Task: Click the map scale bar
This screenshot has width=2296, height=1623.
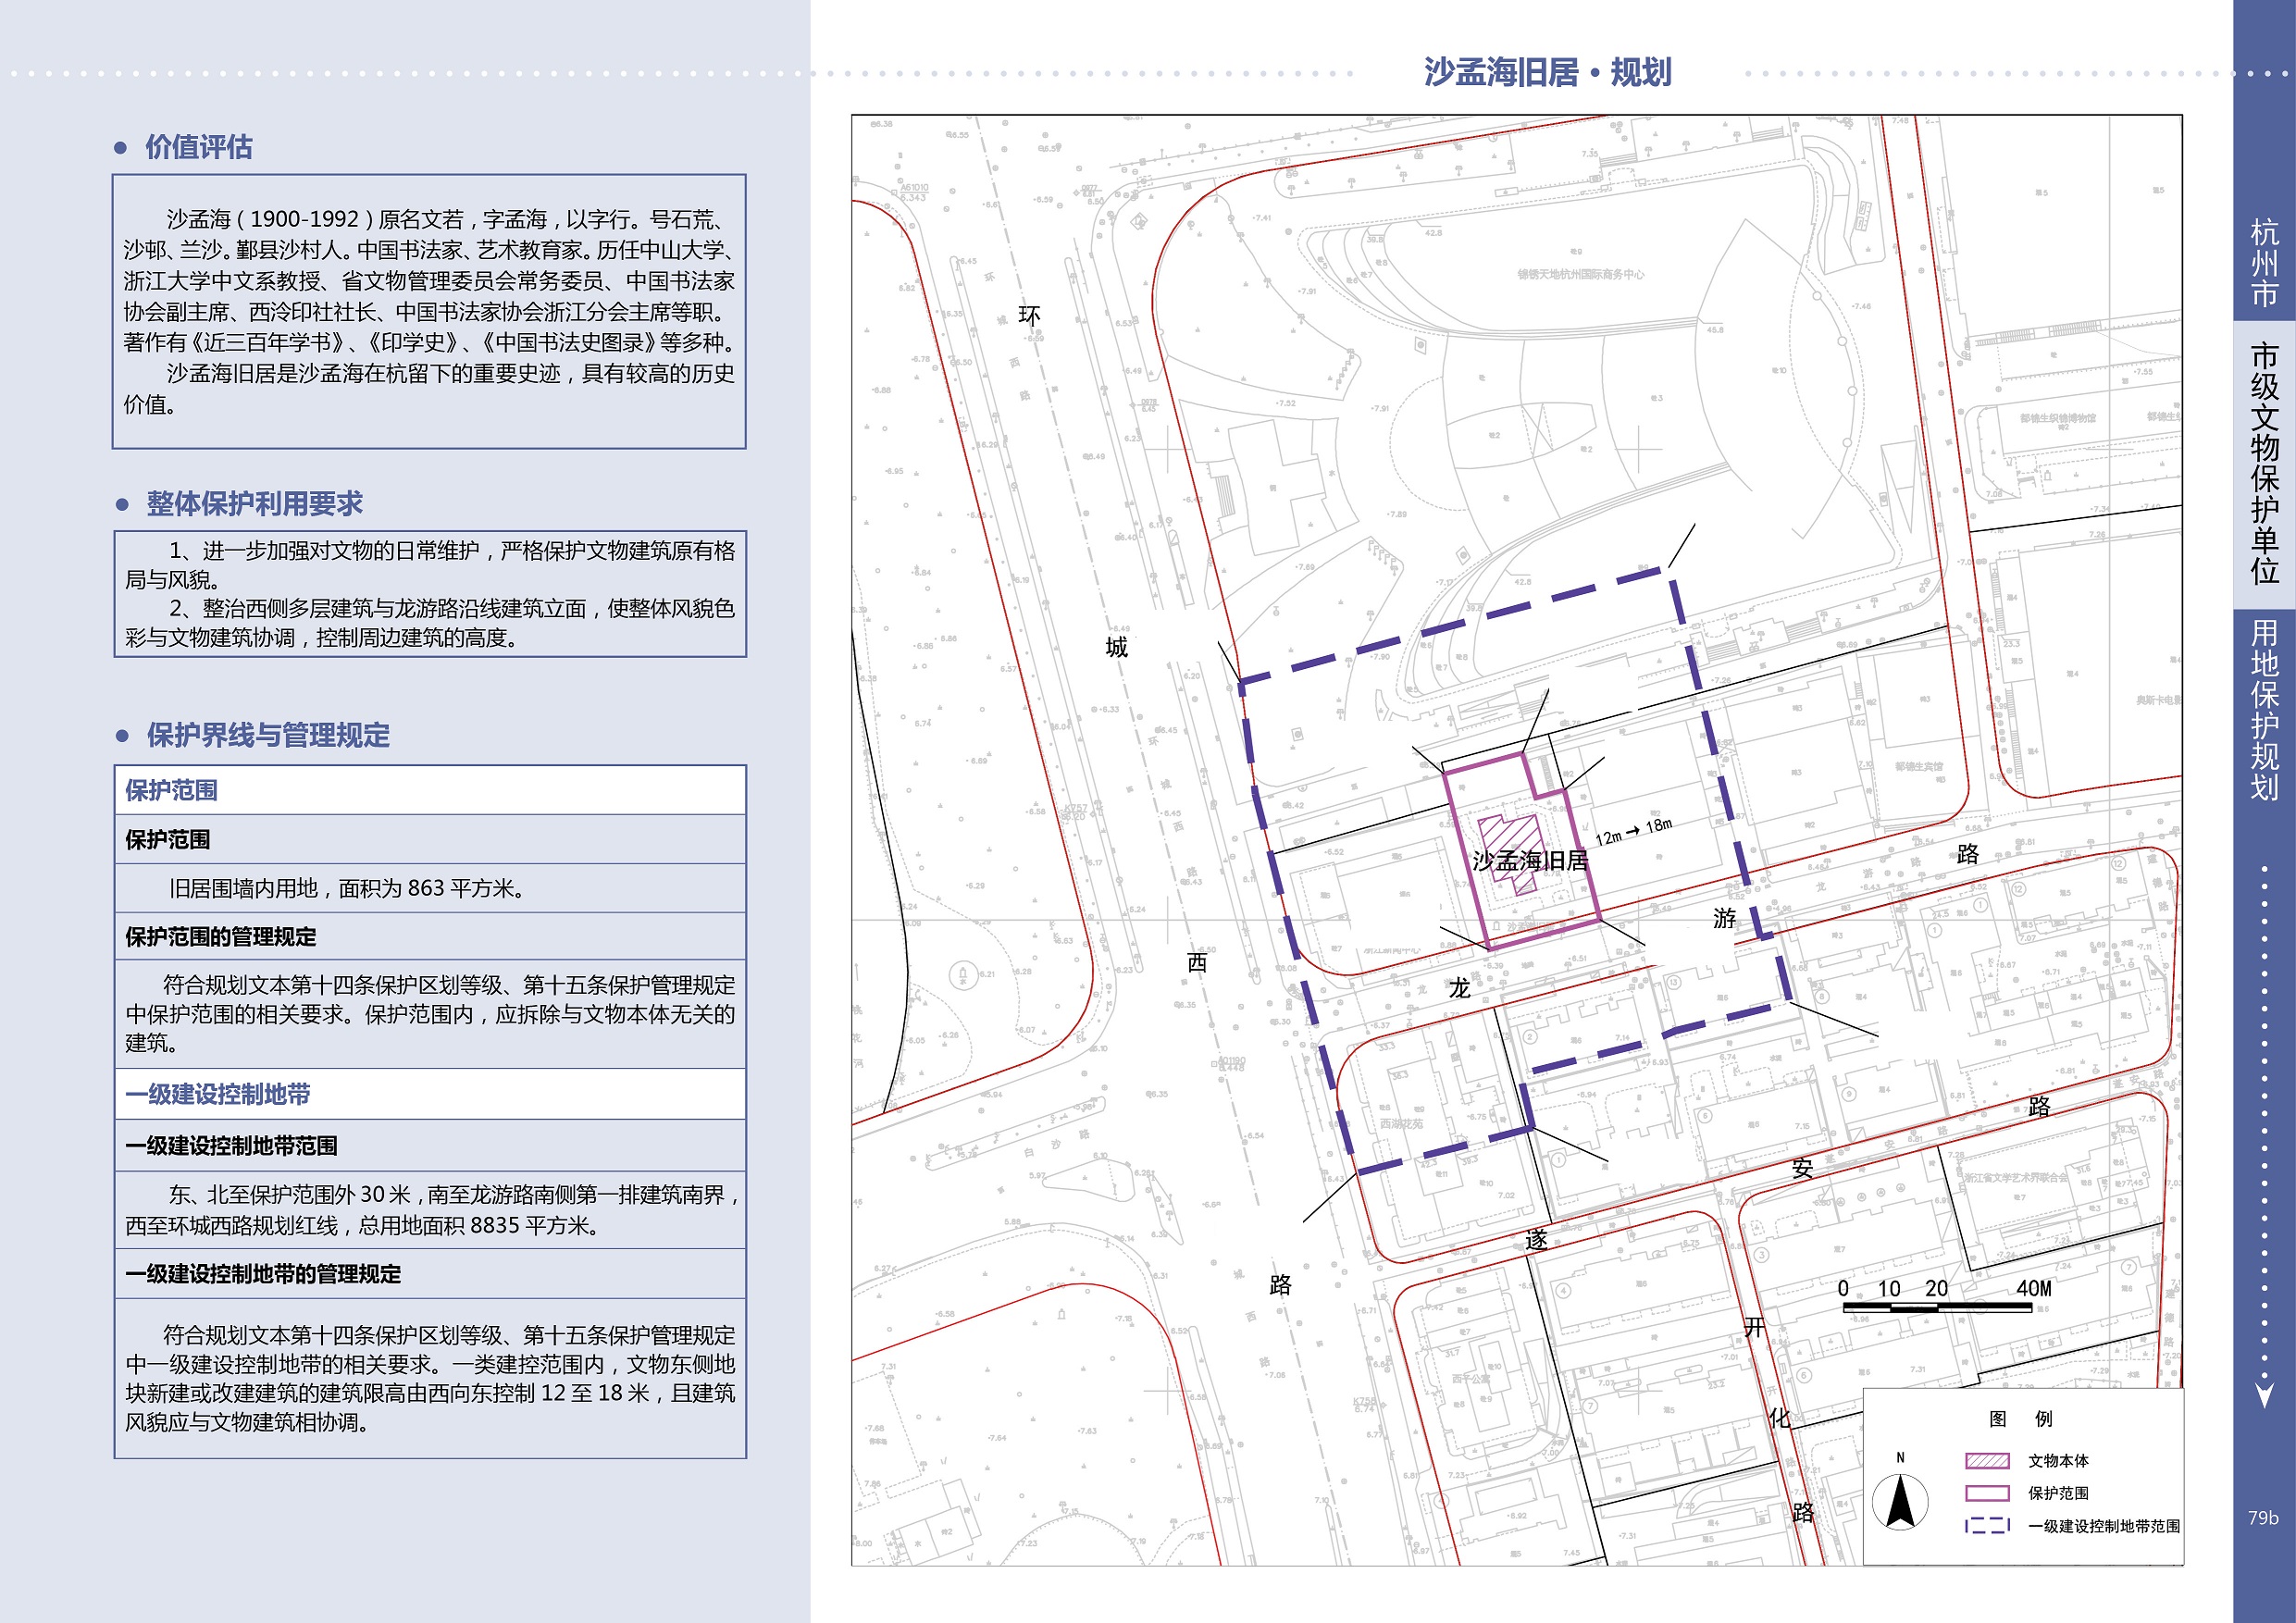Action: coord(1937,1306)
